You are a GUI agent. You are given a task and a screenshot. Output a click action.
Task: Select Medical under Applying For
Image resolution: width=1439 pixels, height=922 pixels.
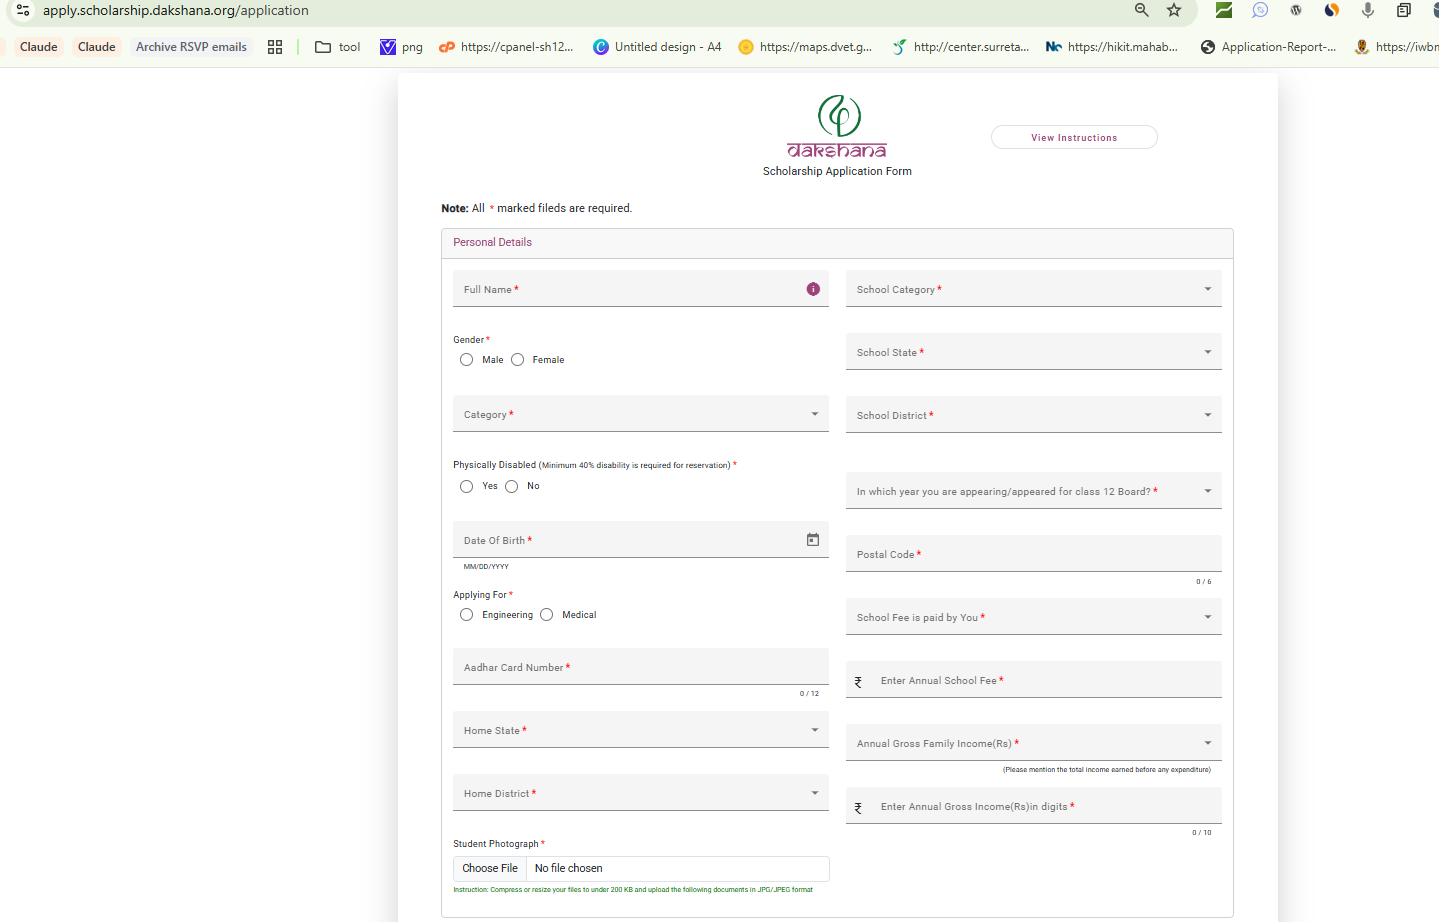(546, 615)
